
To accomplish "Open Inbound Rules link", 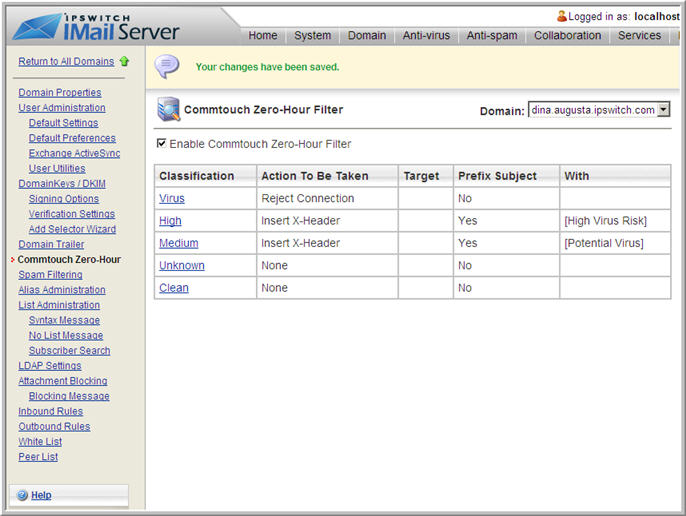I will (x=50, y=411).
